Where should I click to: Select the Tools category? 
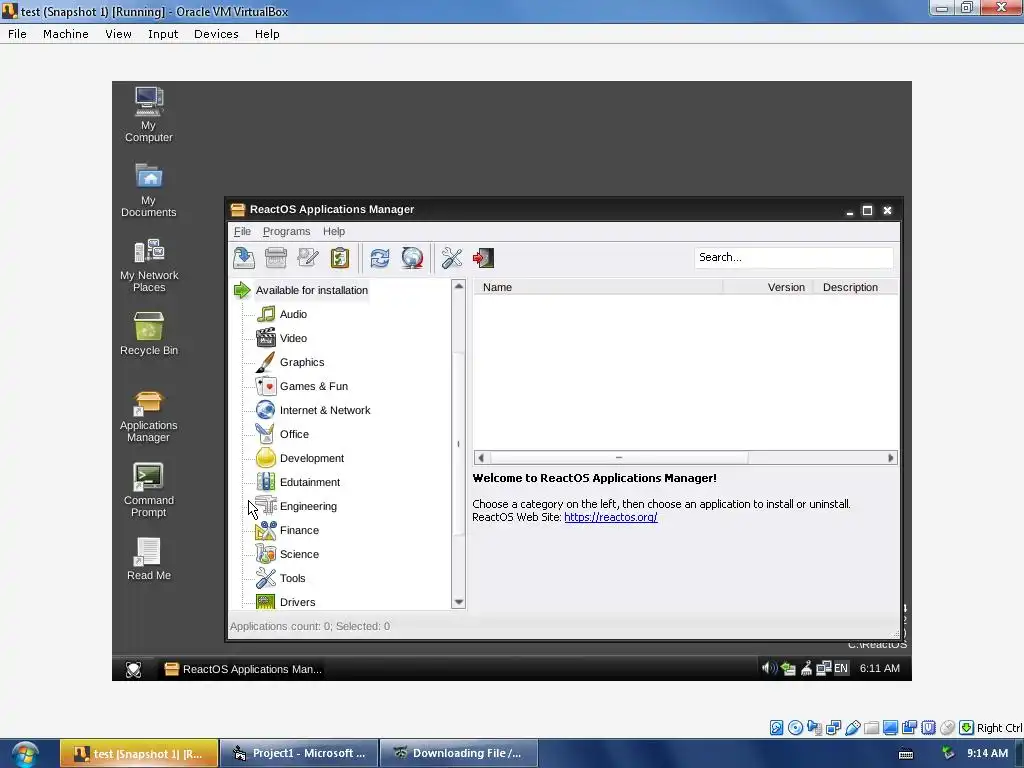point(292,578)
